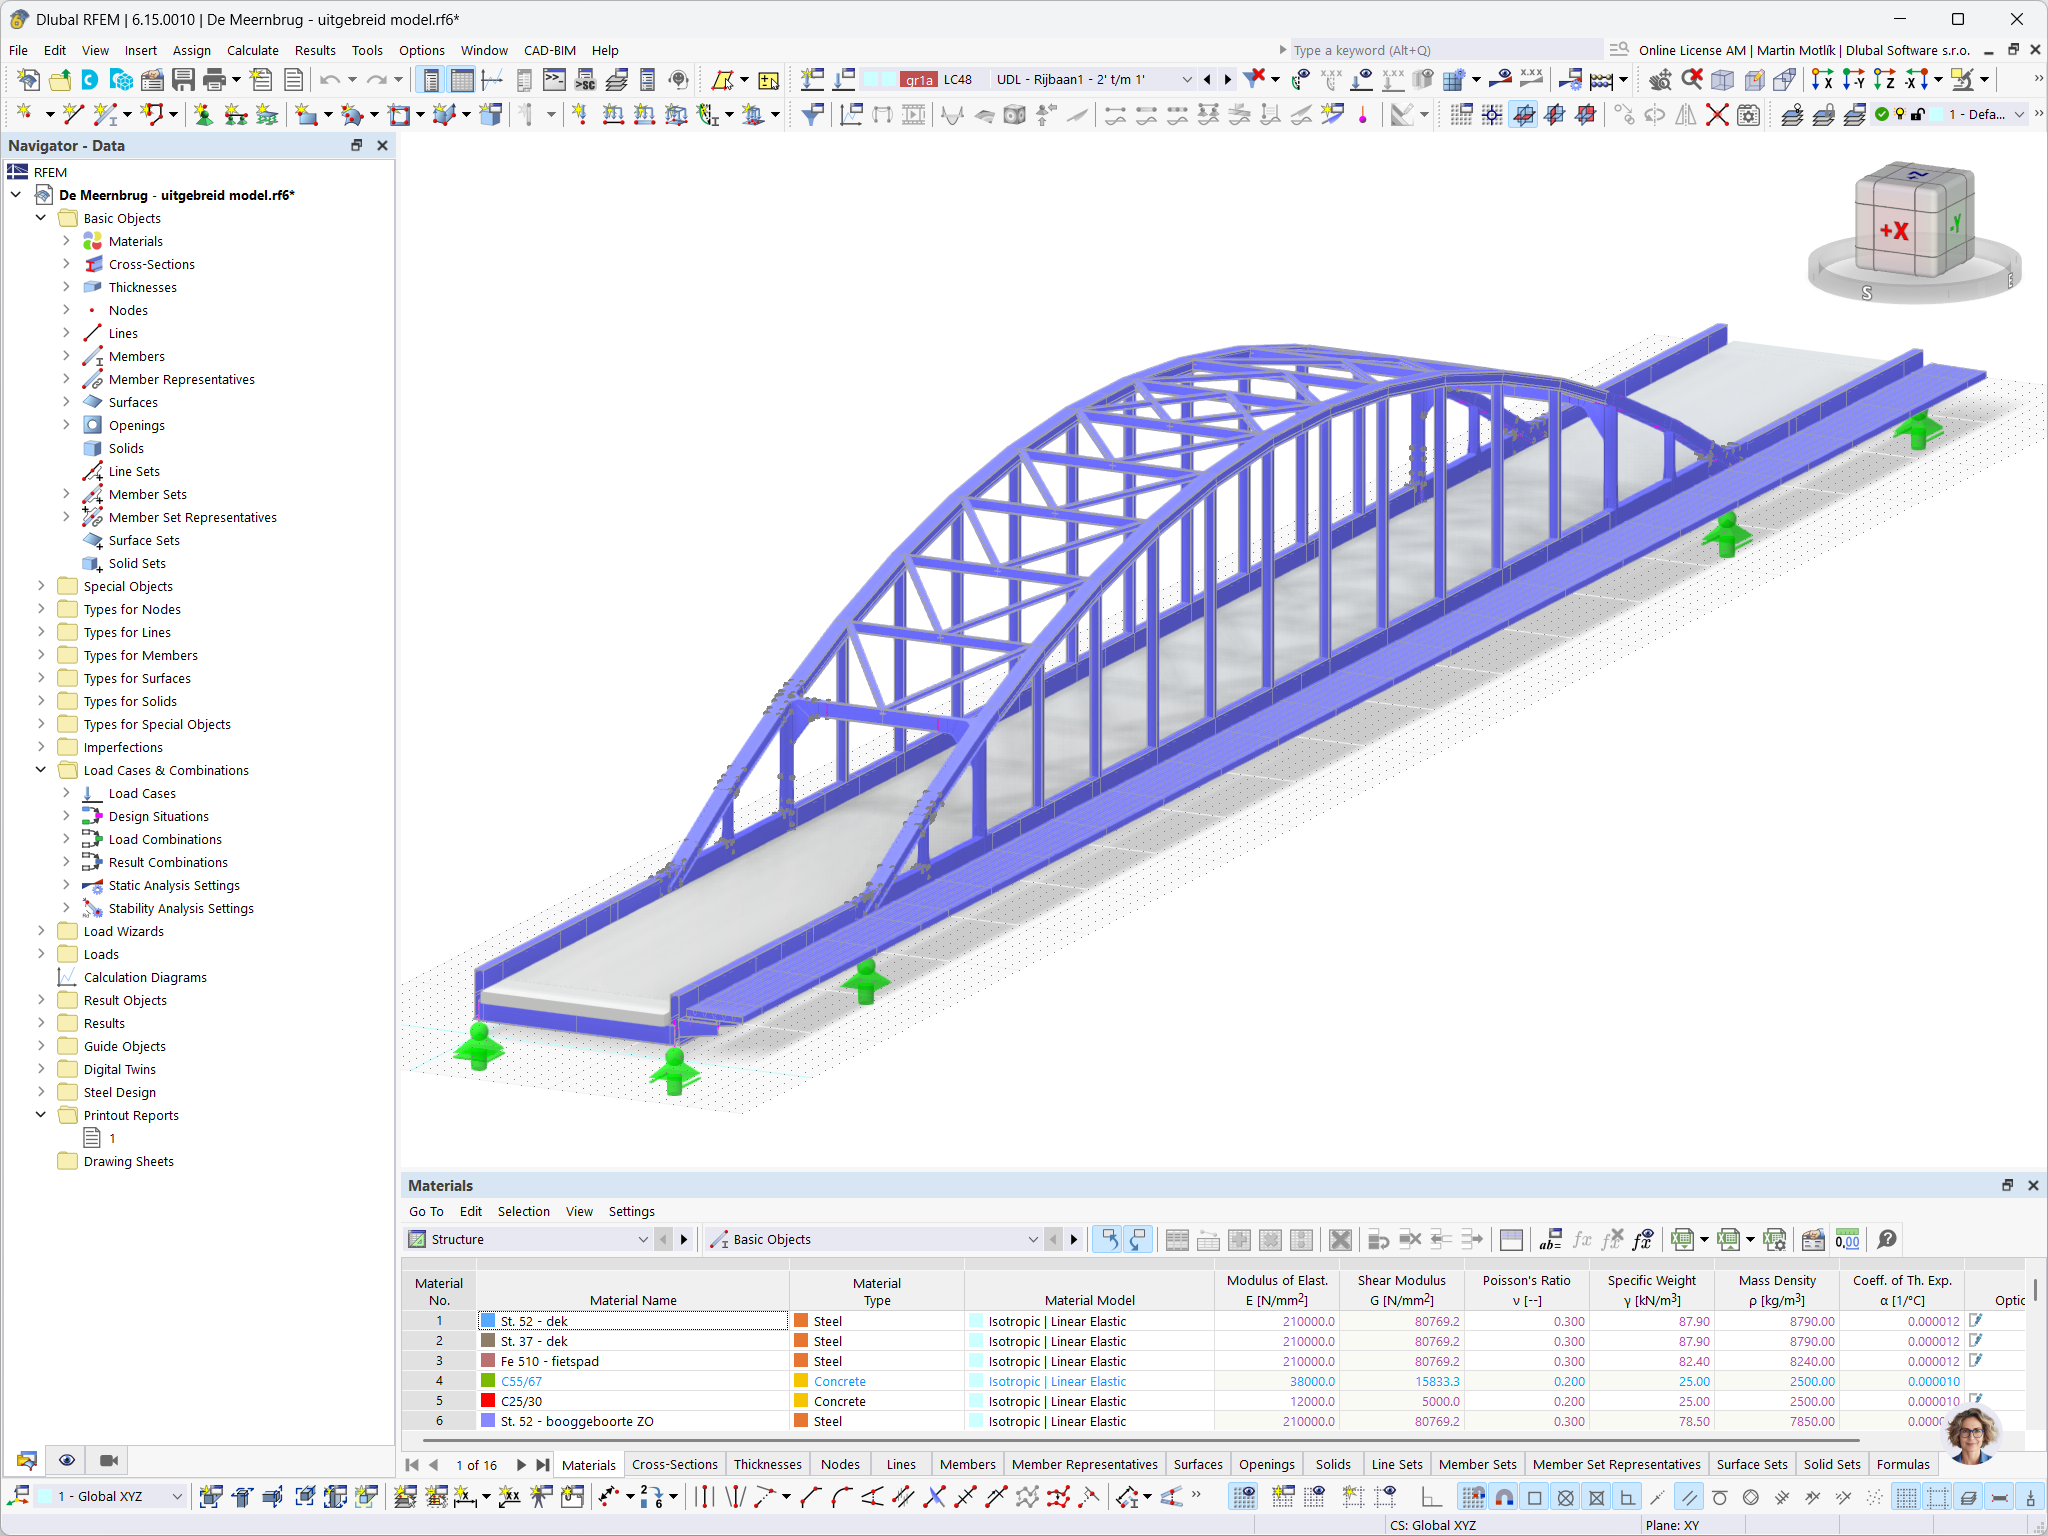
Task: Click the red X delete icon in second toolbar
Action: (1717, 116)
